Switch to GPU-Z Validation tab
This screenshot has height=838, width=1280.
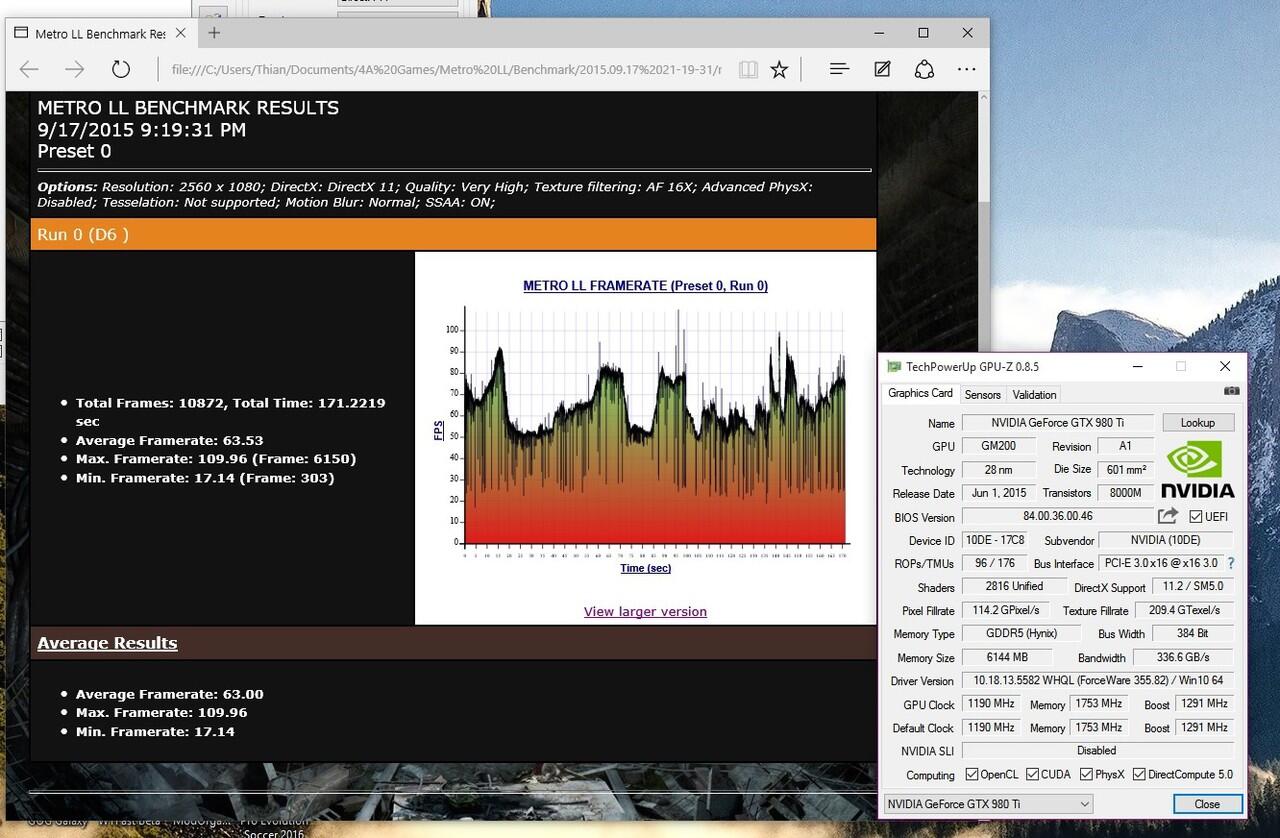(x=1034, y=395)
